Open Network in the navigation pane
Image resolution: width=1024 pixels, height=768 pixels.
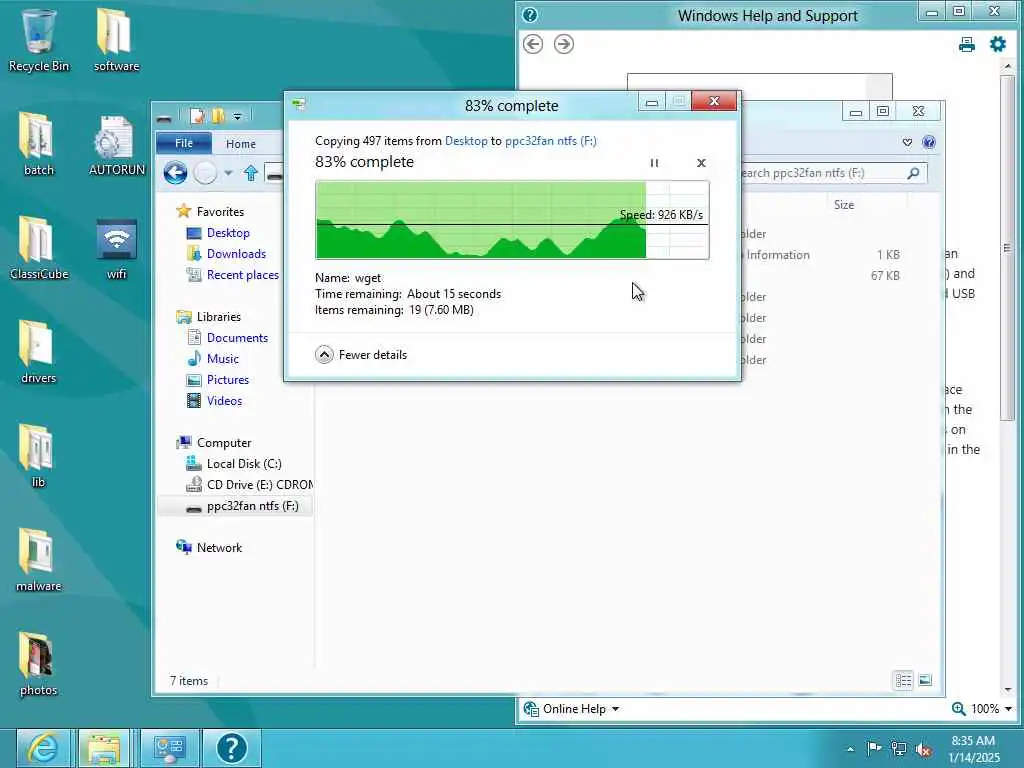pyautogui.click(x=219, y=547)
